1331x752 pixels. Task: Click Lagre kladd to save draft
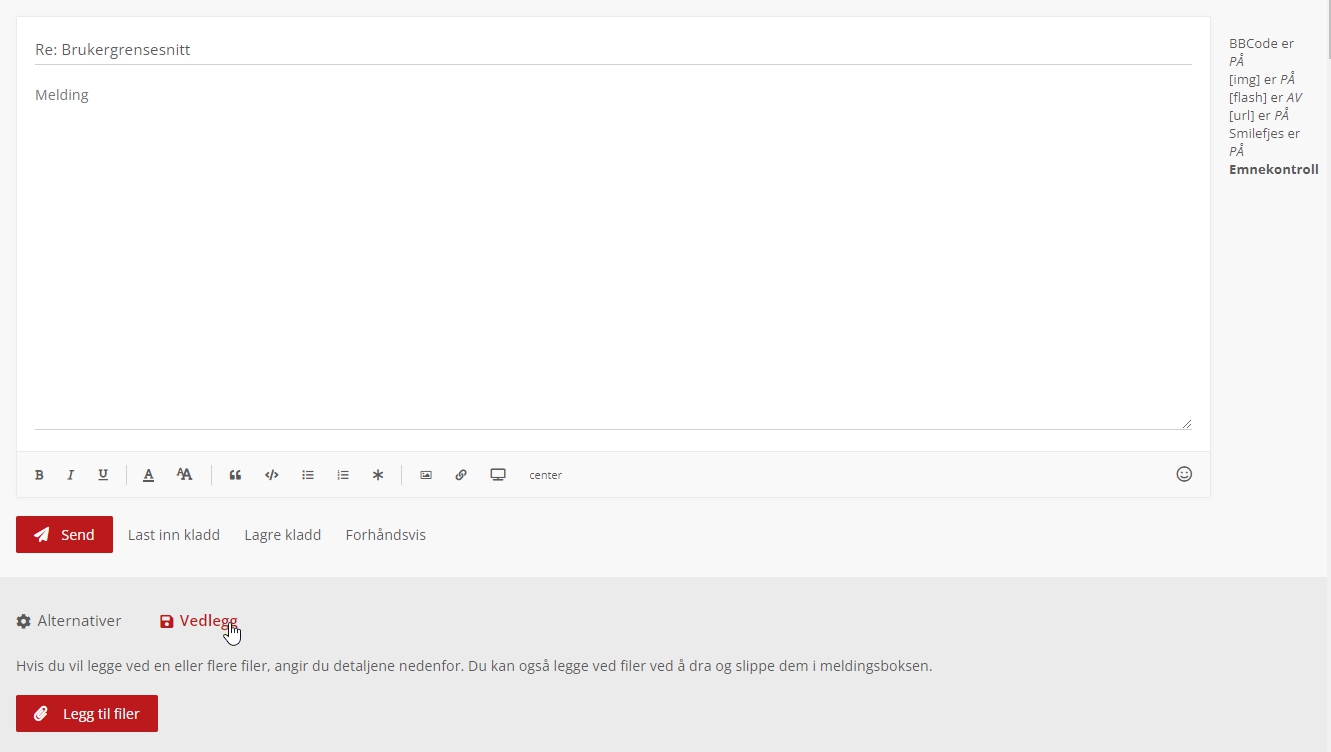pos(283,535)
